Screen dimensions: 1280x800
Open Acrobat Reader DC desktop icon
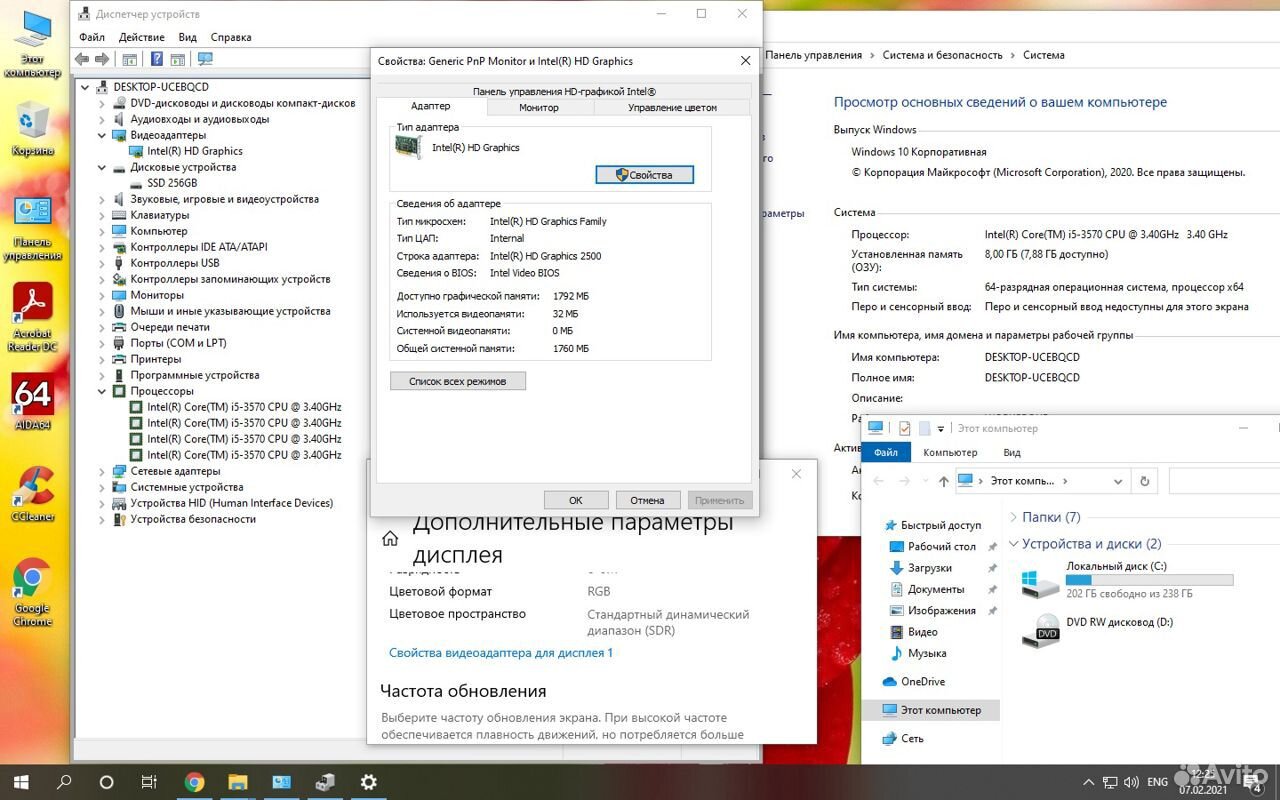click(33, 317)
